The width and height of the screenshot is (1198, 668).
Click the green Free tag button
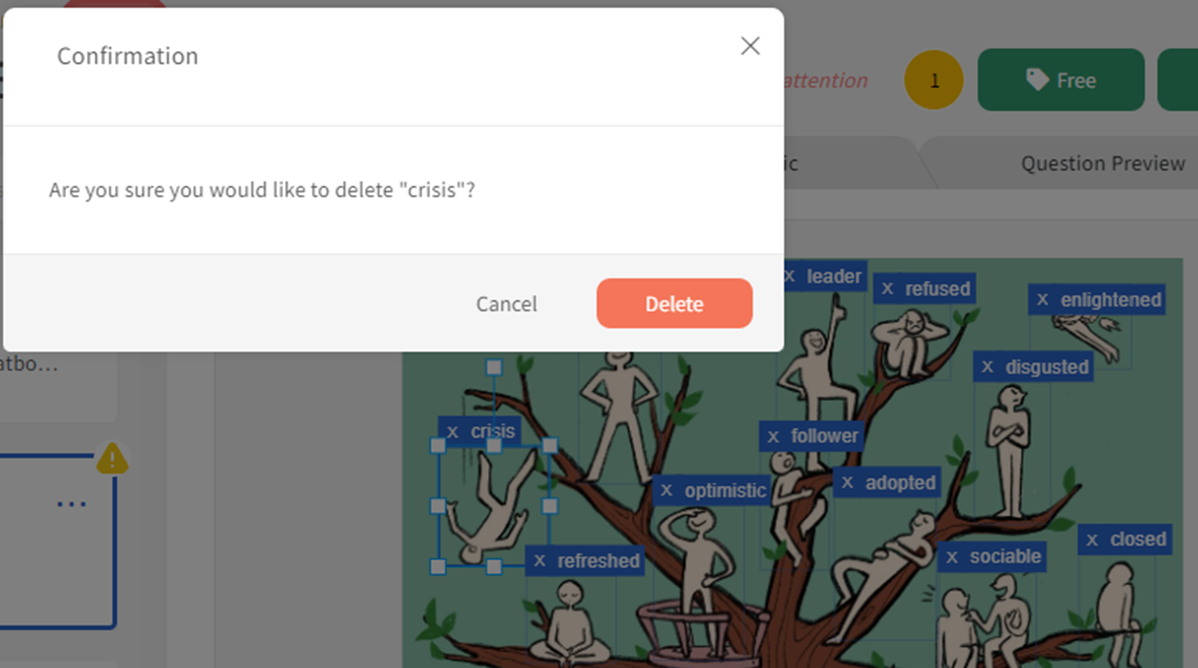pyautogui.click(x=1060, y=80)
